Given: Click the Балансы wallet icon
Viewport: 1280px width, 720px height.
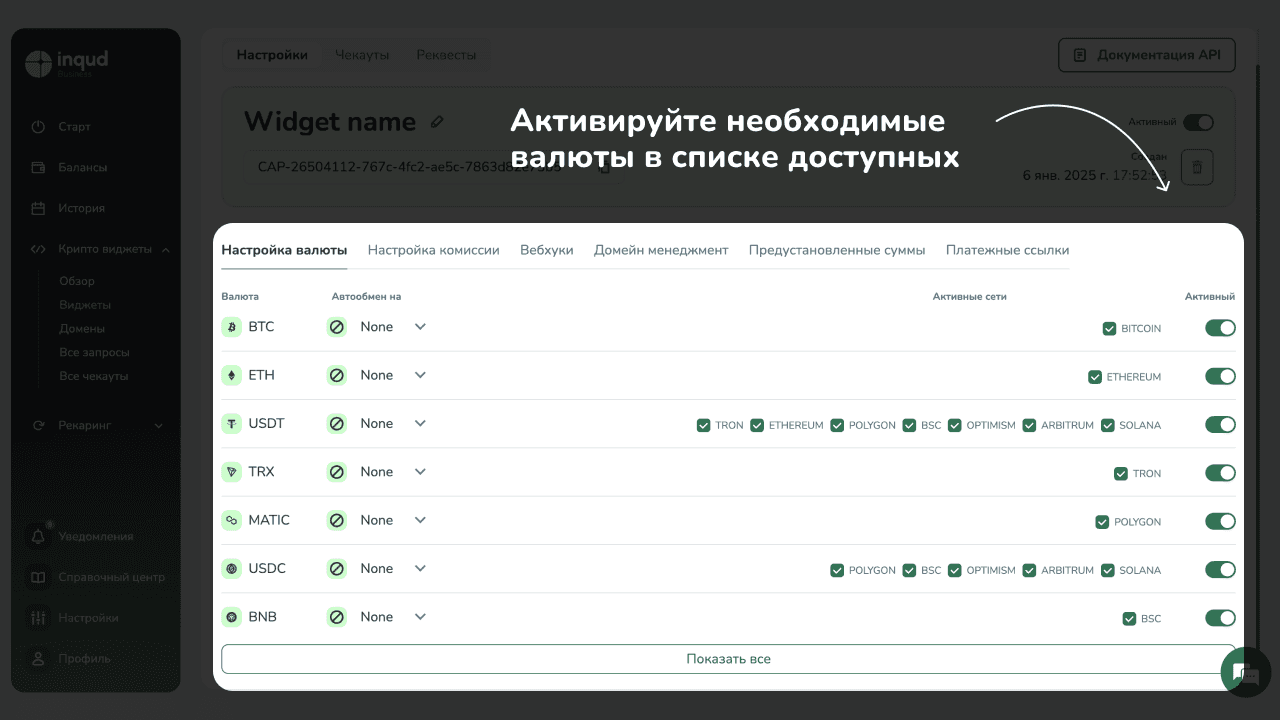Looking at the screenshot, I should [38, 168].
